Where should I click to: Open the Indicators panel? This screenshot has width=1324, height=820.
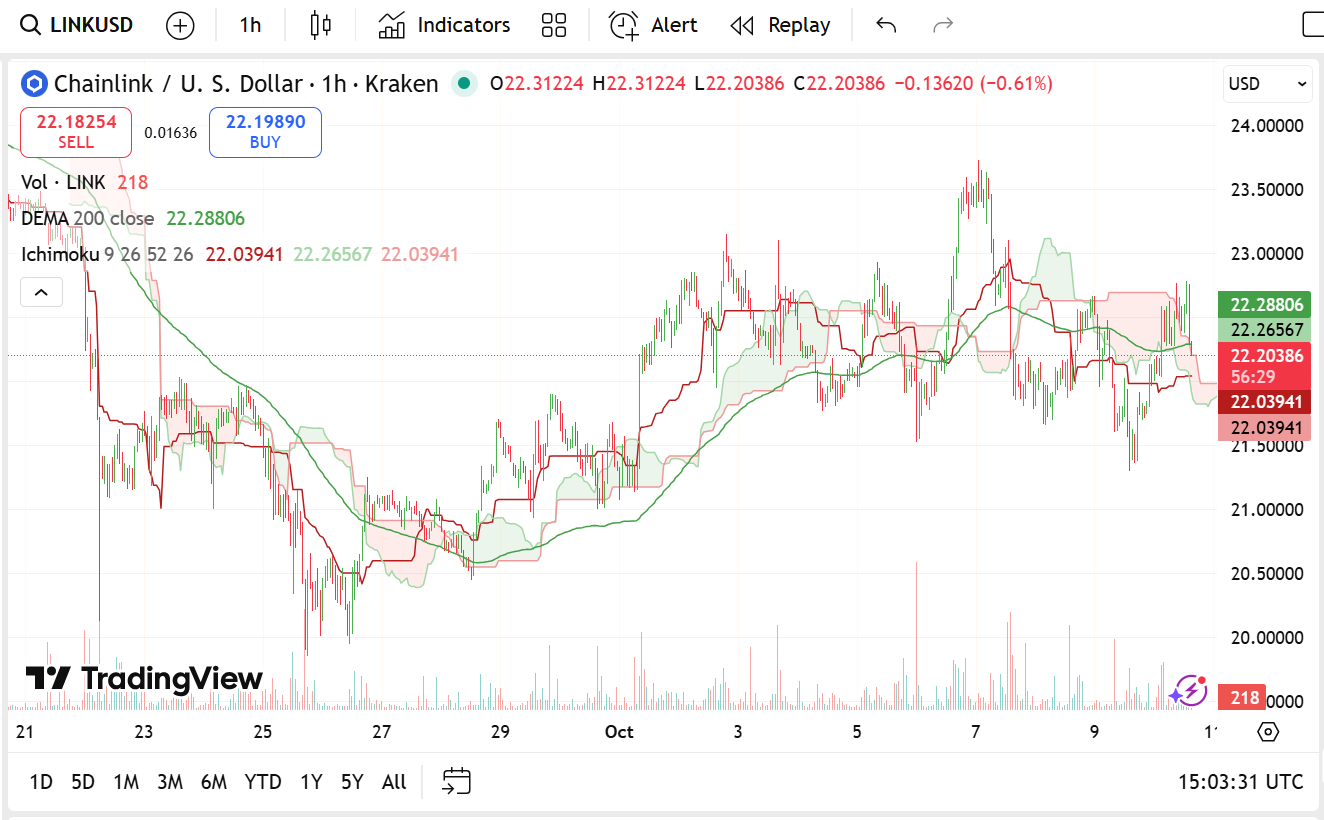click(444, 25)
